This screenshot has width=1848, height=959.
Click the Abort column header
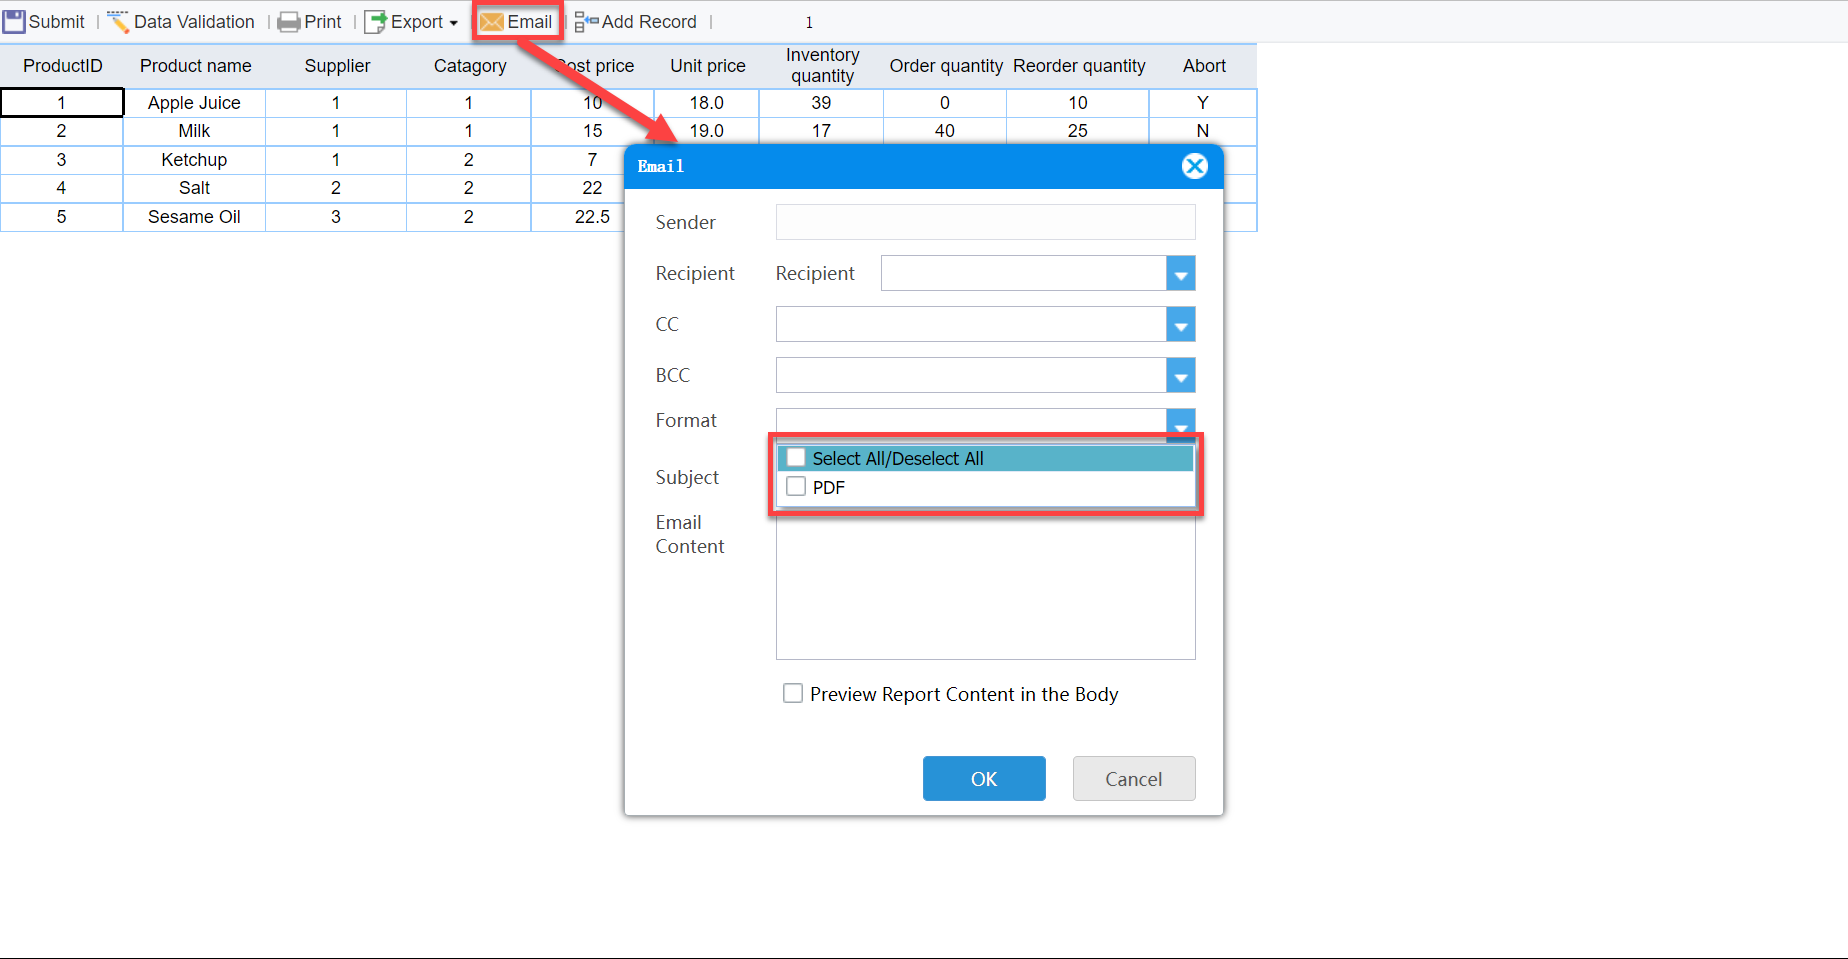1203,66
